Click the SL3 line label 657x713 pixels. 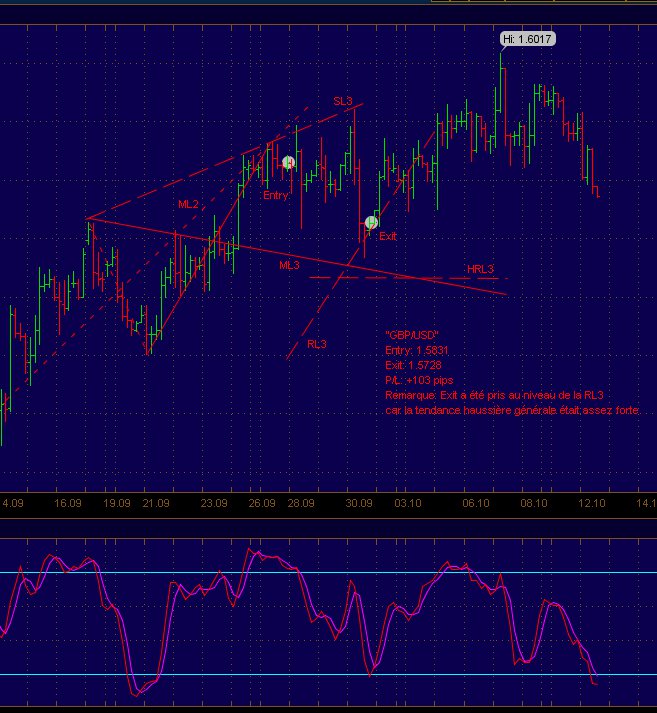(x=343, y=101)
